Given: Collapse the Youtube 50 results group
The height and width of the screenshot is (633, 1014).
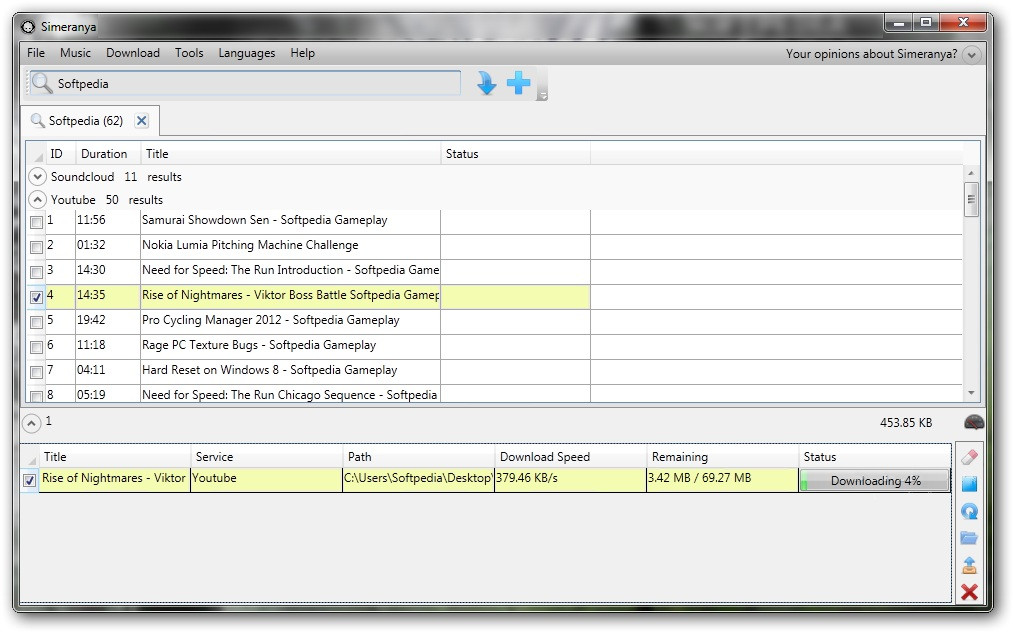Looking at the screenshot, I should click(38, 200).
